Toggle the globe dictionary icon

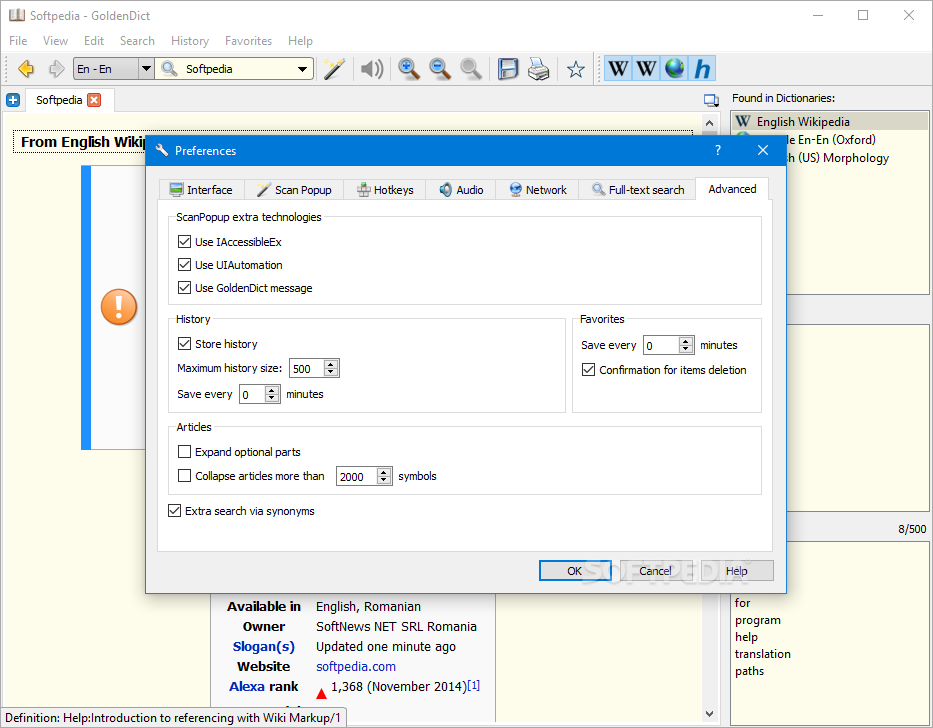(674, 69)
